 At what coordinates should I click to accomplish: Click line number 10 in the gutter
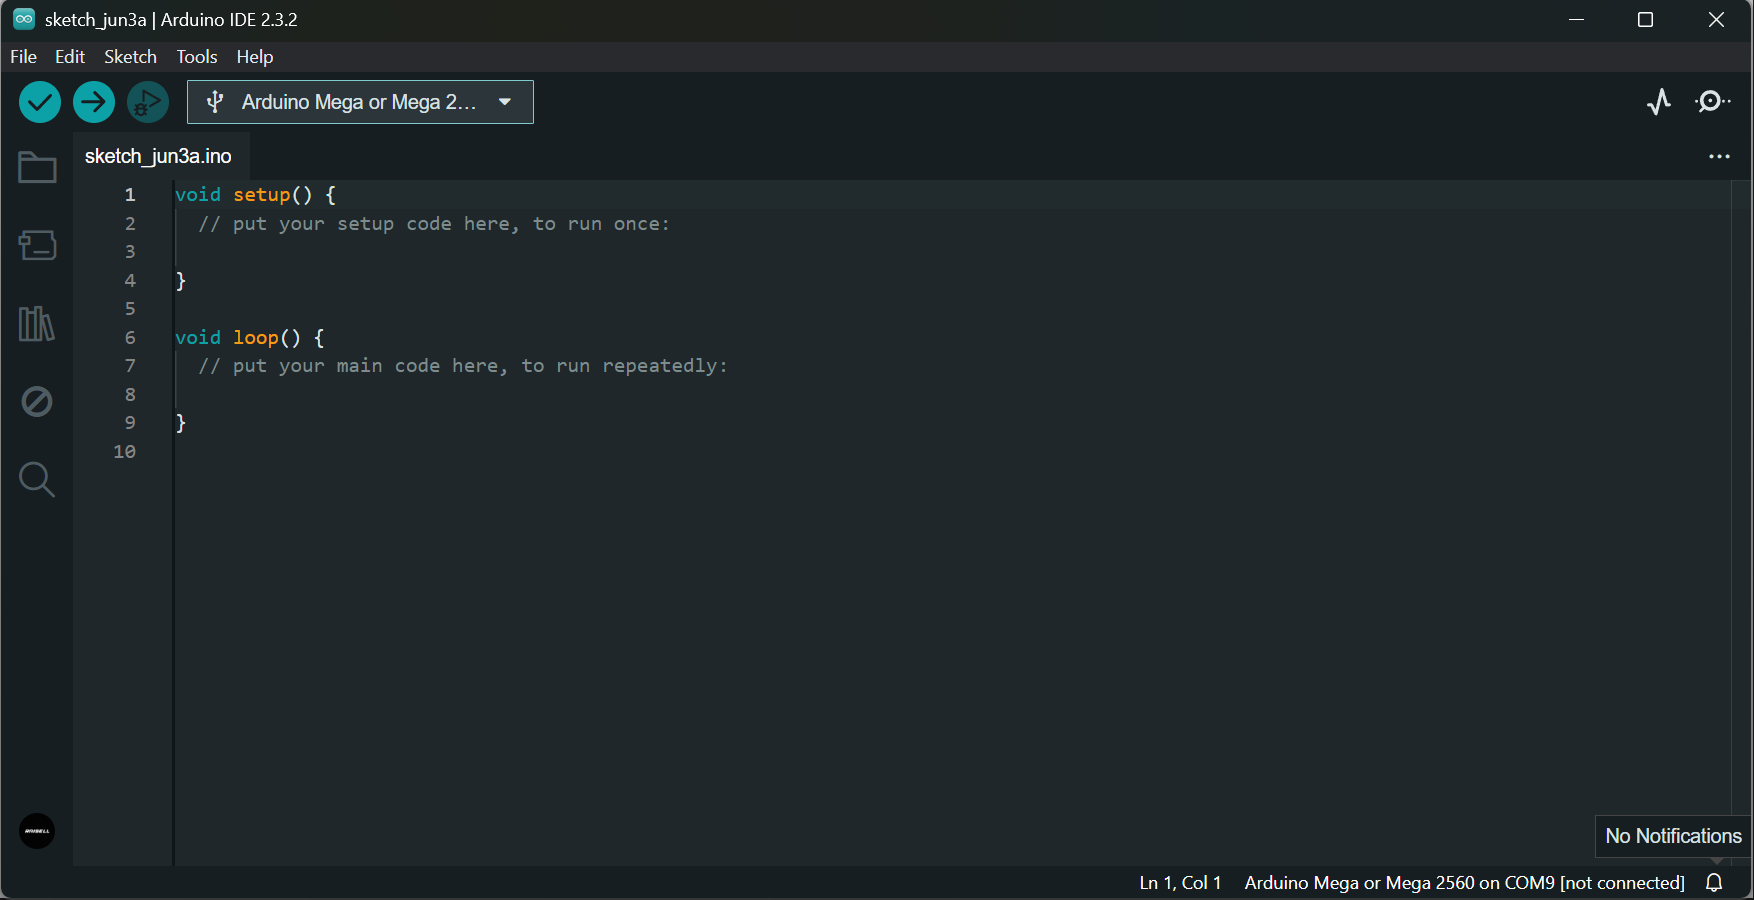coord(124,452)
